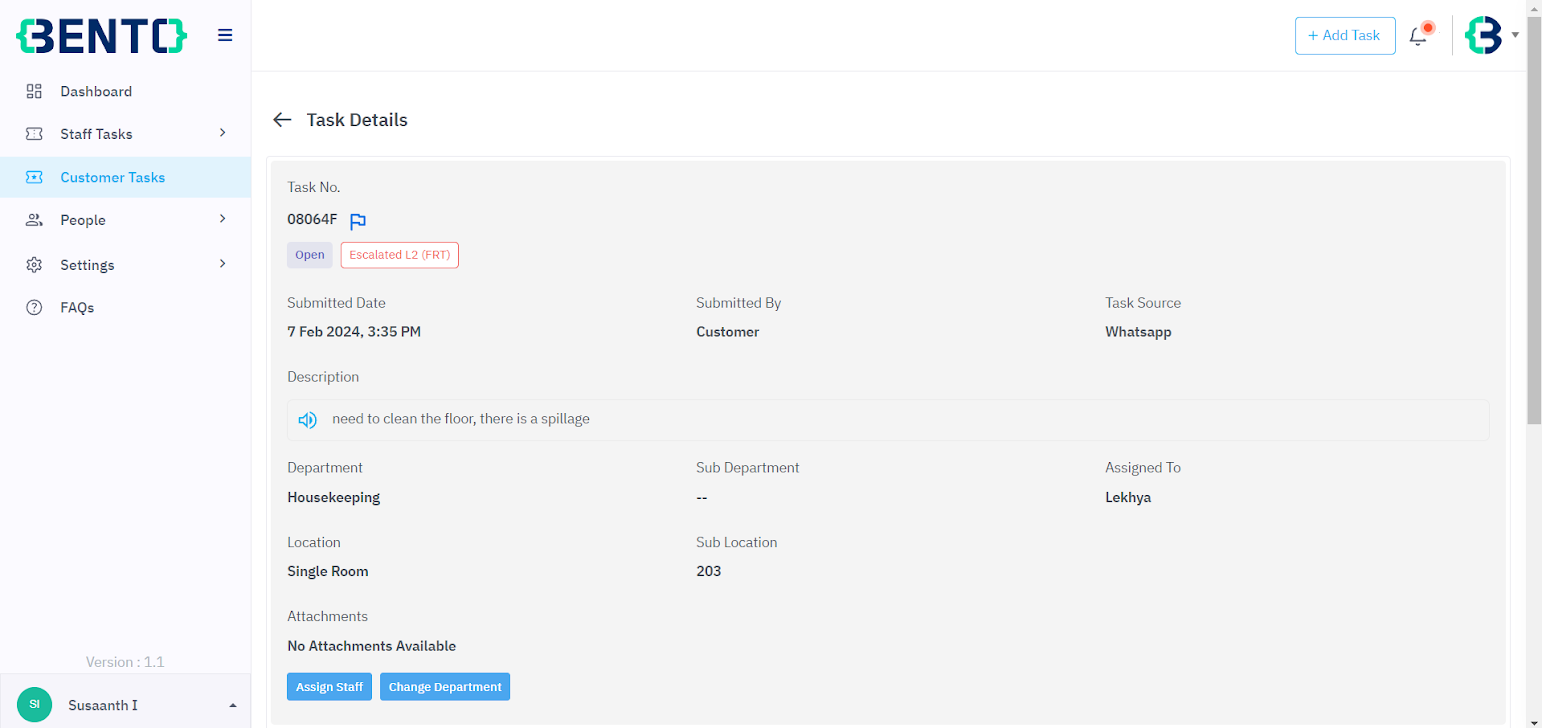
Task: Click the Version : 1.1 label
Action: pos(125,662)
